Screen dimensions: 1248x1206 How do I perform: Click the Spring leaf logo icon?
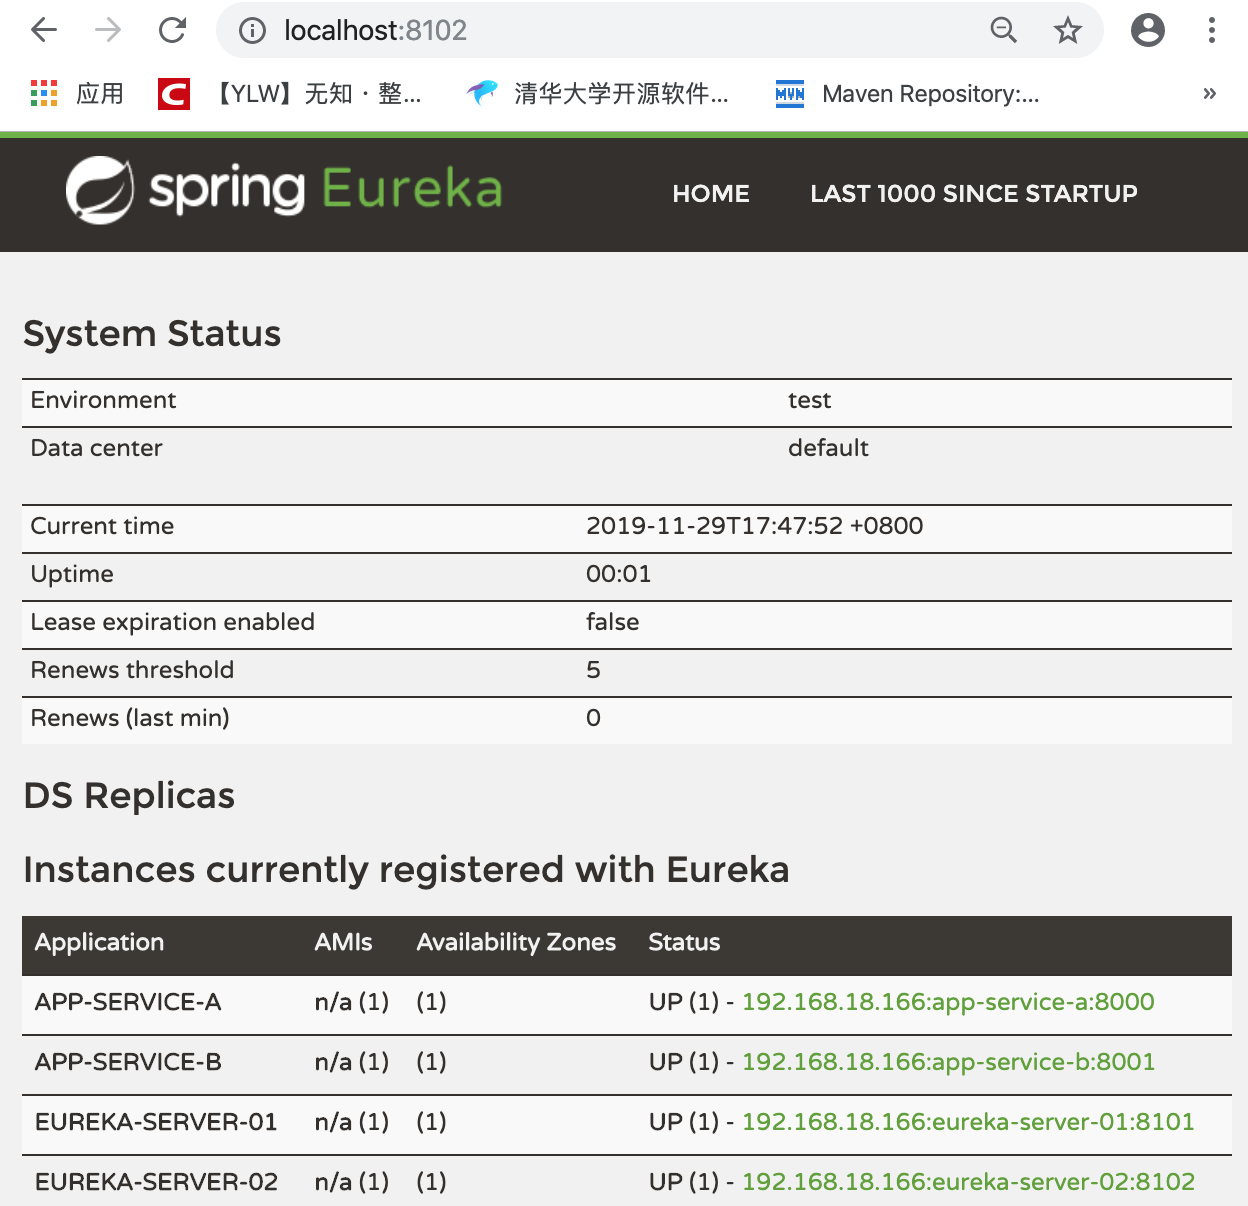[100, 190]
